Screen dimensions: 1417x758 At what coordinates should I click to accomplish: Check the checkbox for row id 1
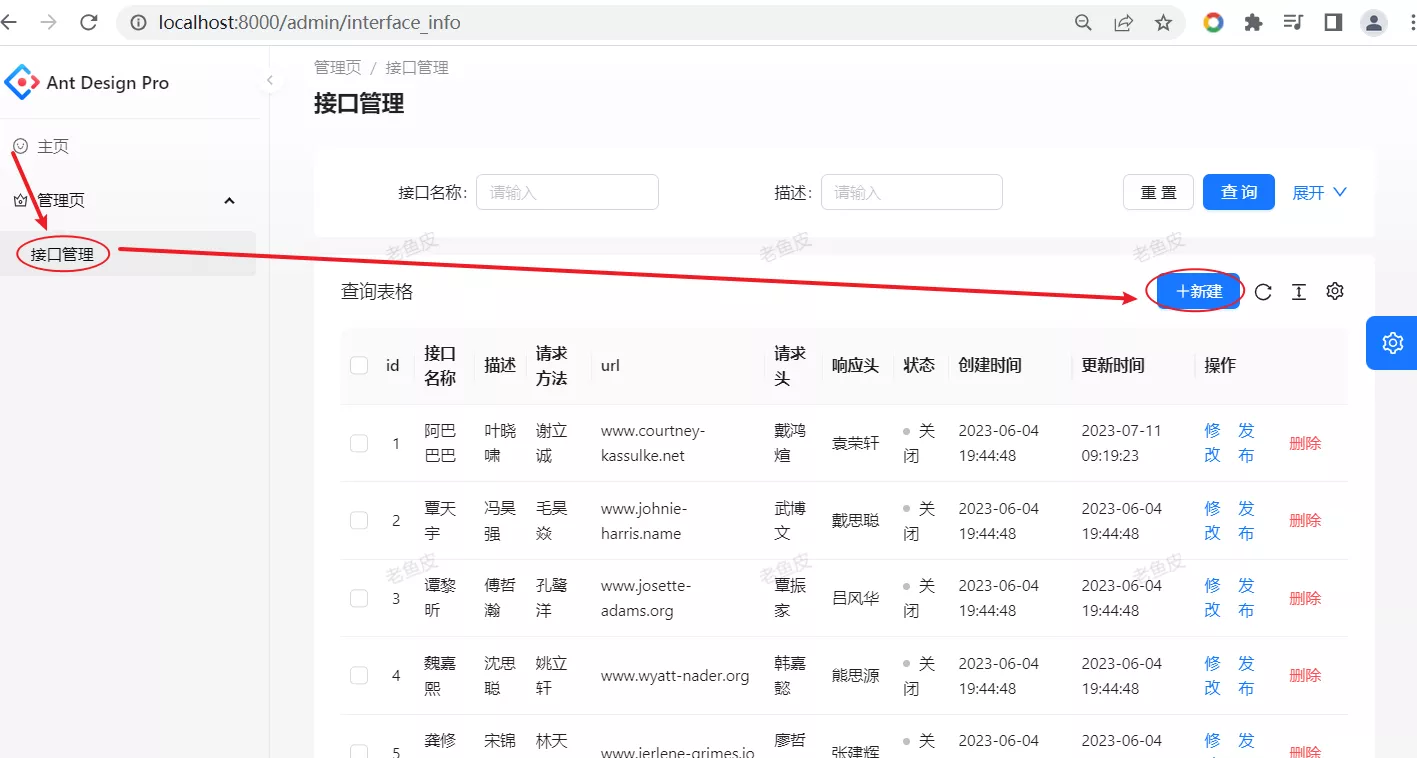[x=359, y=443]
